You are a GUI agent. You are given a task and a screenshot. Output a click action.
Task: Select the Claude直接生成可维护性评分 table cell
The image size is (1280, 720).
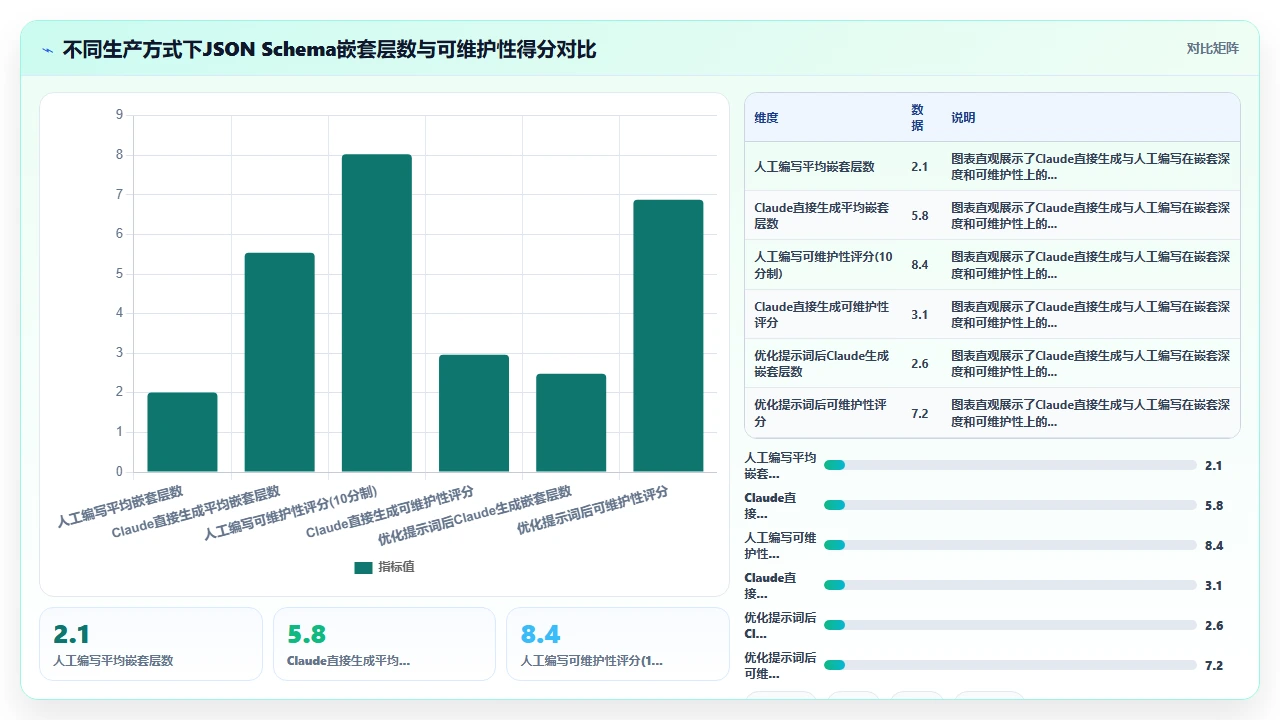tap(823, 315)
